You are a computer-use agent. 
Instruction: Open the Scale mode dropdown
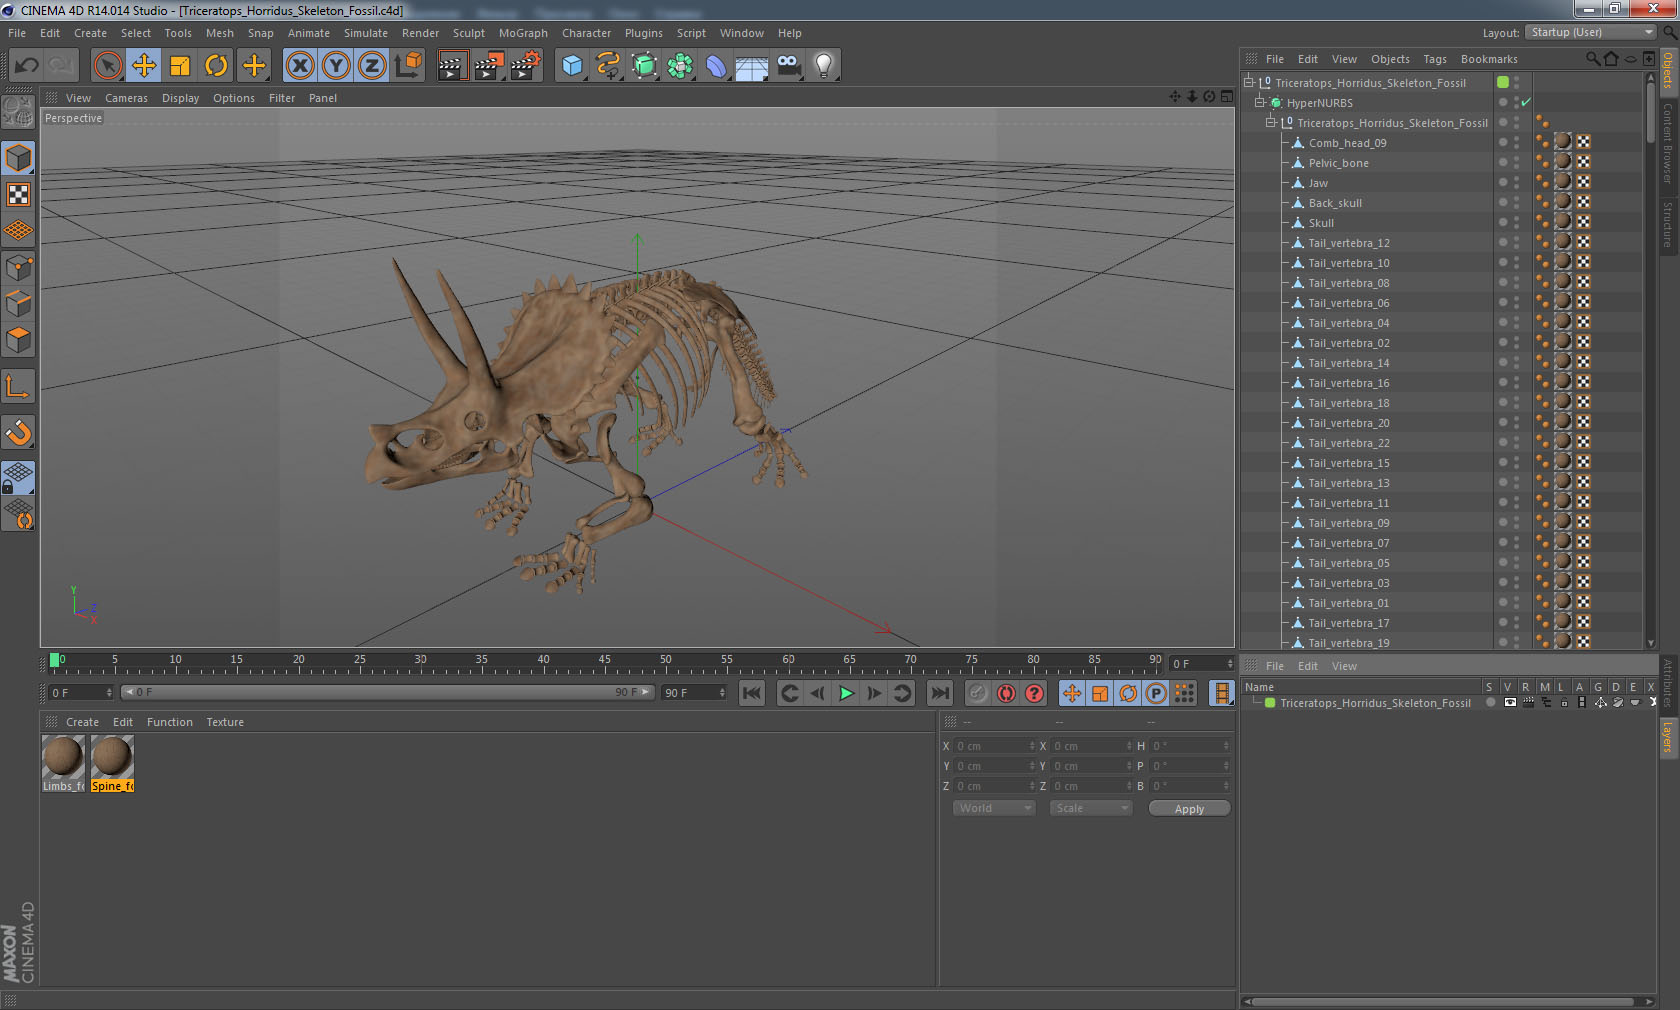1091,808
